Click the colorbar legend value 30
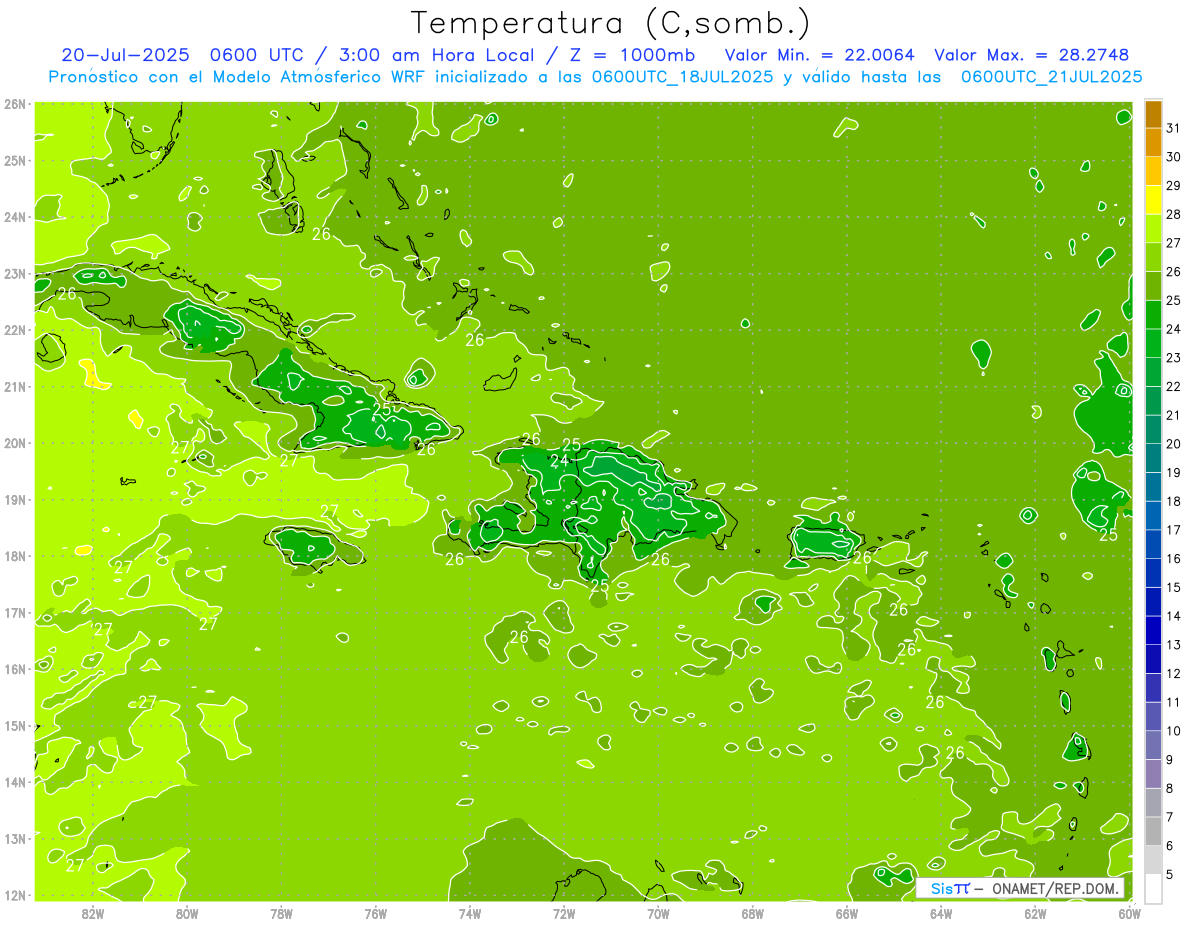 click(x=1173, y=157)
